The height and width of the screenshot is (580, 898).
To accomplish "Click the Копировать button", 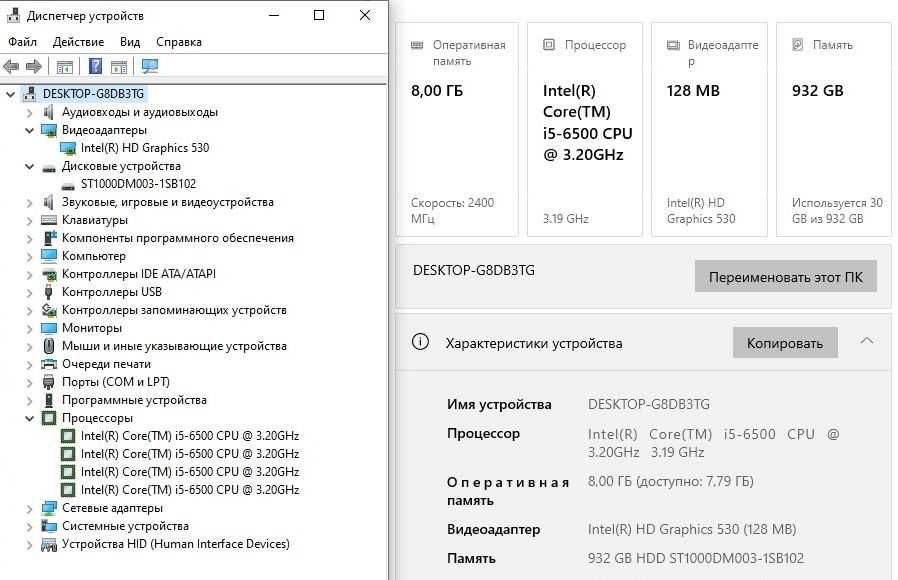I will point(785,342).
